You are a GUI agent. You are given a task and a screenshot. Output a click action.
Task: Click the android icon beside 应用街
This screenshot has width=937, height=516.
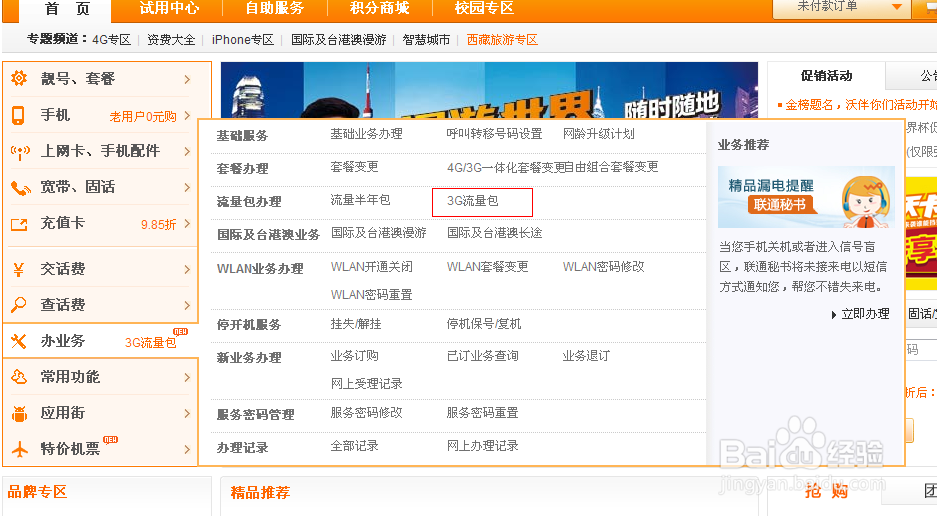click(20, 413)
